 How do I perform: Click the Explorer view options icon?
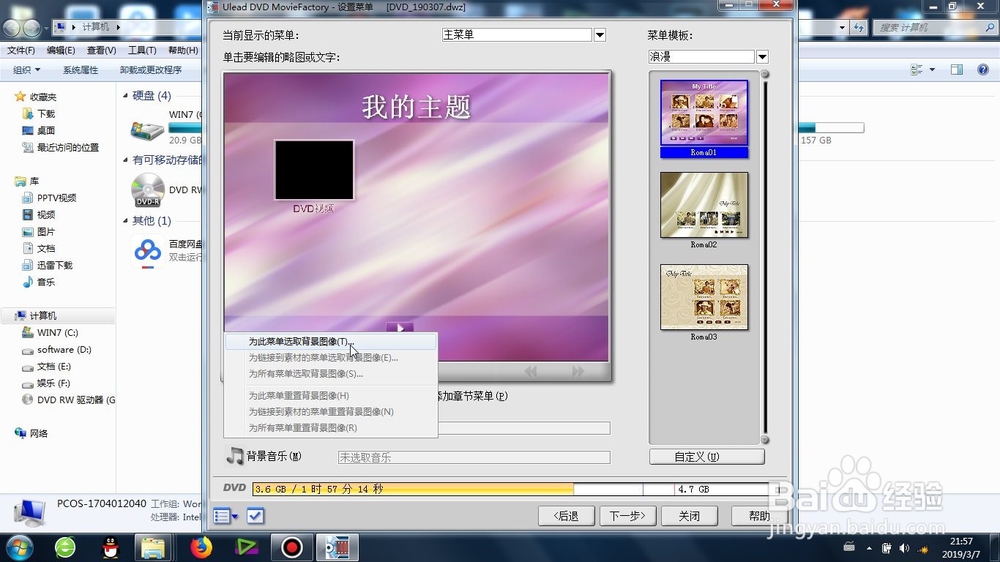click(917, 70)
